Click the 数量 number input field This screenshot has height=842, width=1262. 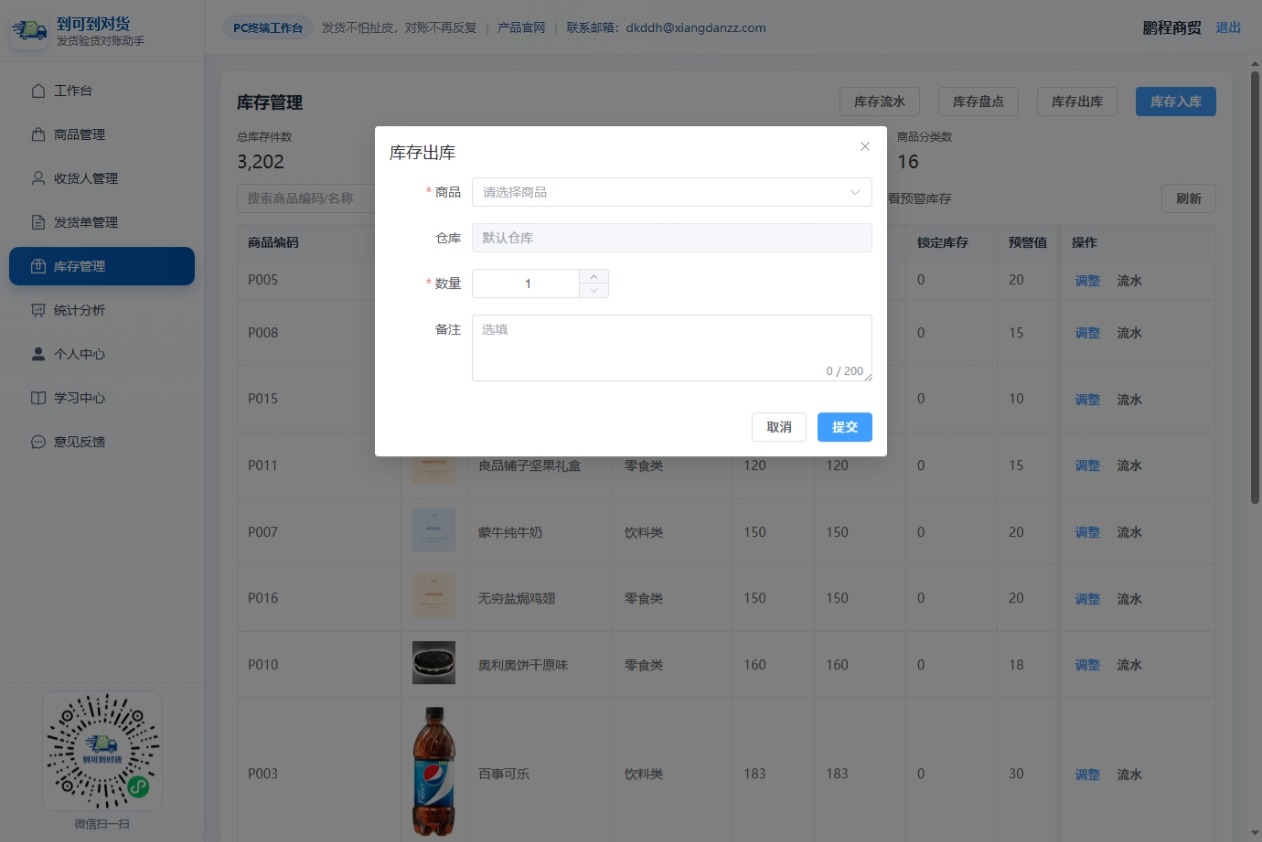coord(527,284)
